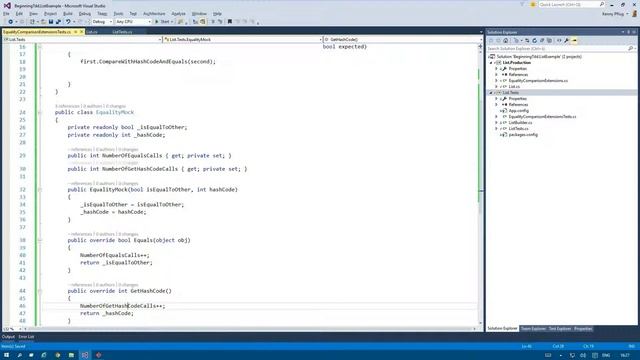Click the search magnifier icon in Solution Explorer
Screen dimensions: 640x360
pos(631,49)
